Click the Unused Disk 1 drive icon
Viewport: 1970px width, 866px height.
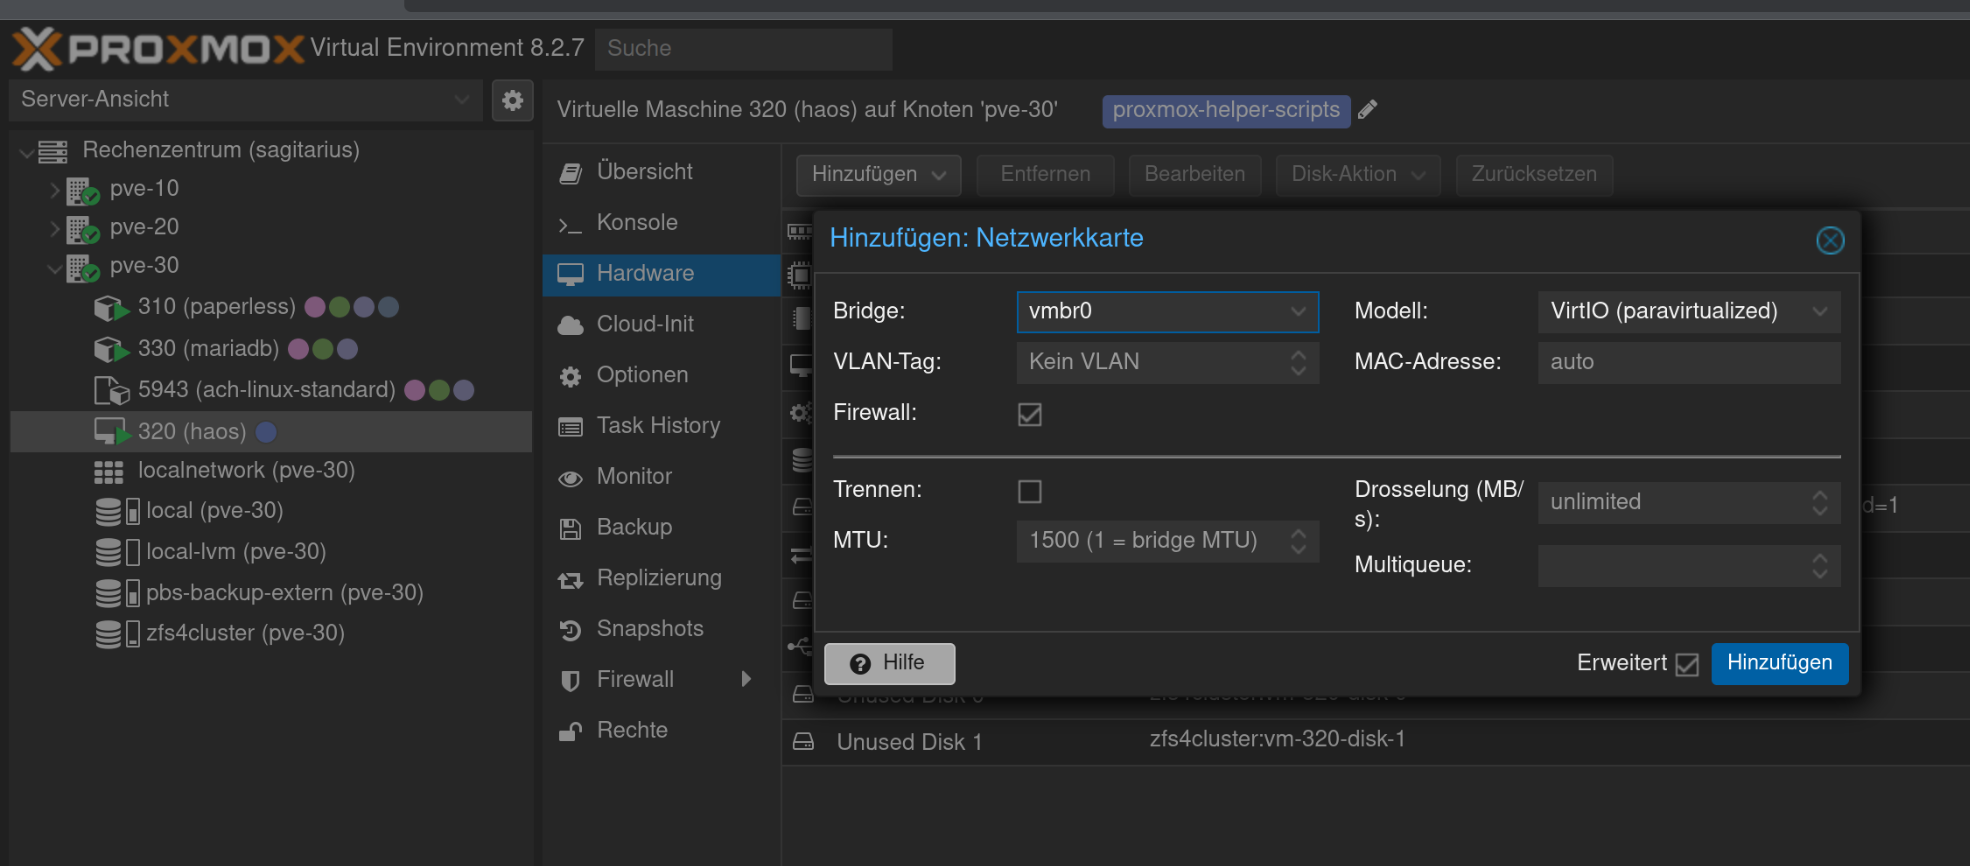(803, 741)
